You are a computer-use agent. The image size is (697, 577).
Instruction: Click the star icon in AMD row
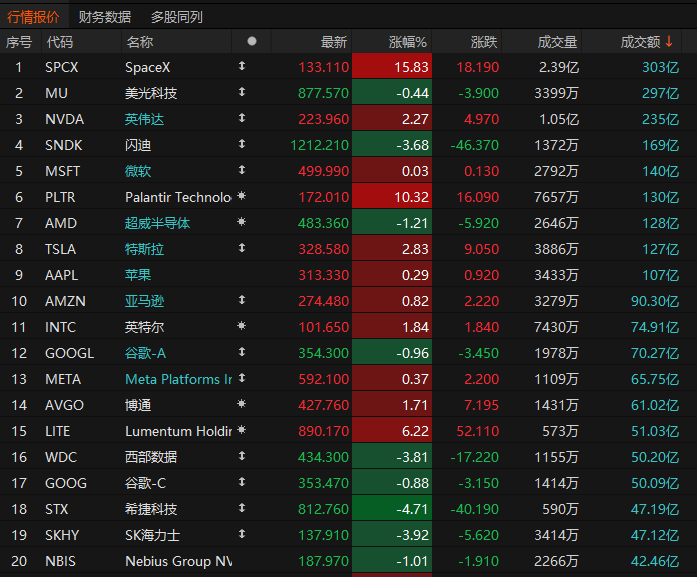[x=242, y=222]
